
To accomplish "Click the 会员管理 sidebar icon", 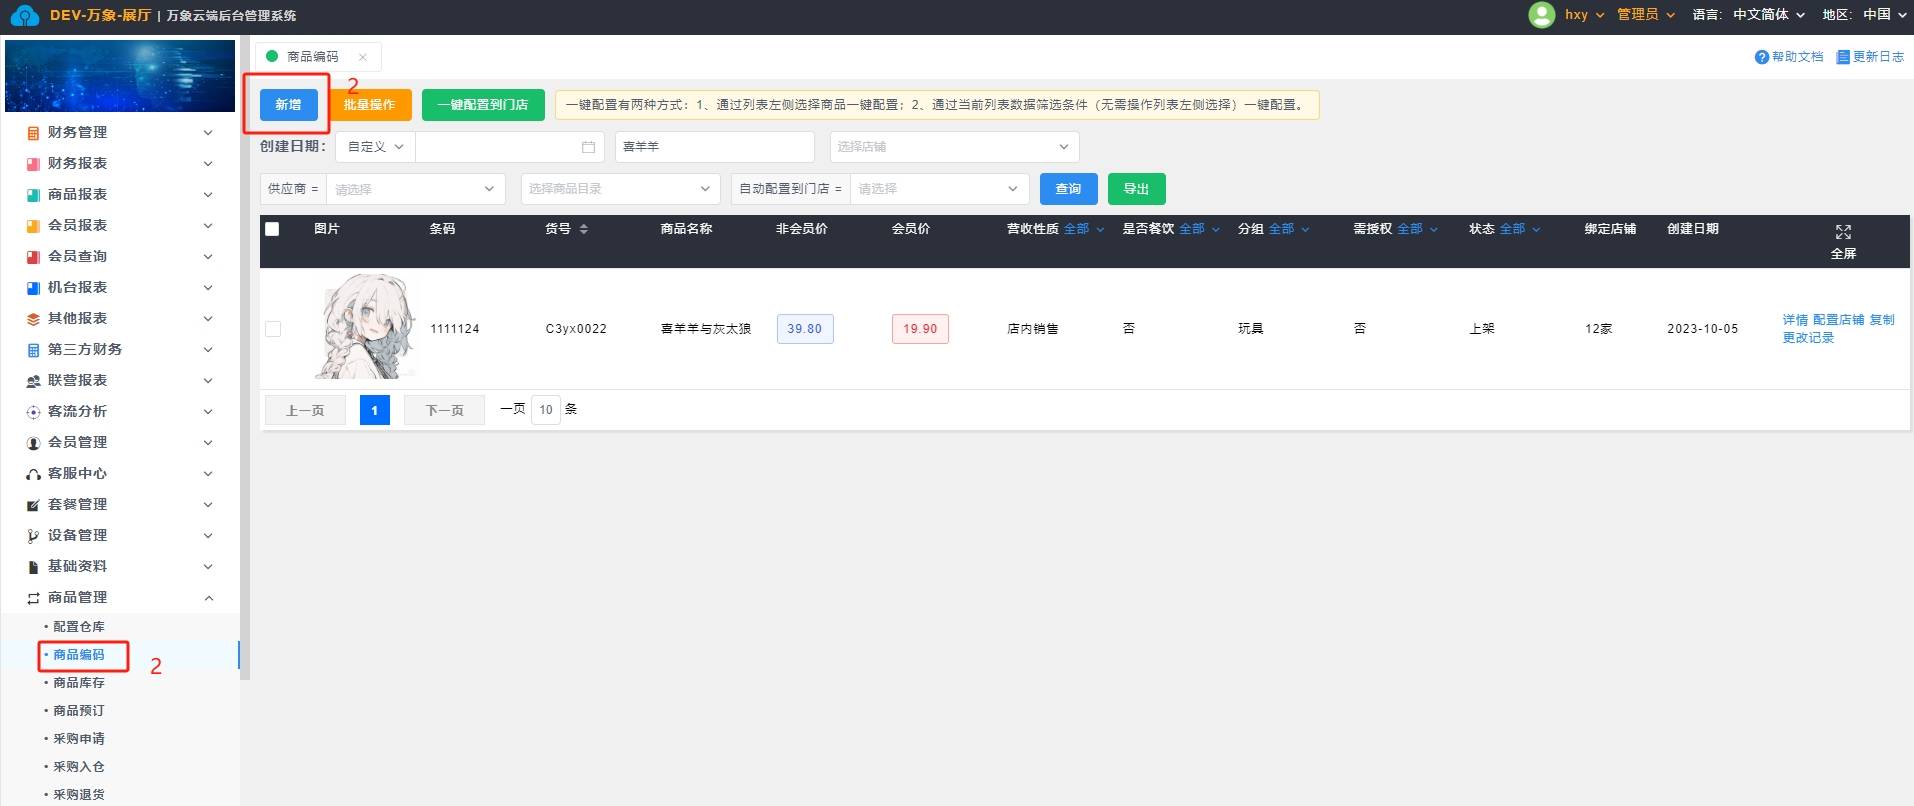I will 33,443.
